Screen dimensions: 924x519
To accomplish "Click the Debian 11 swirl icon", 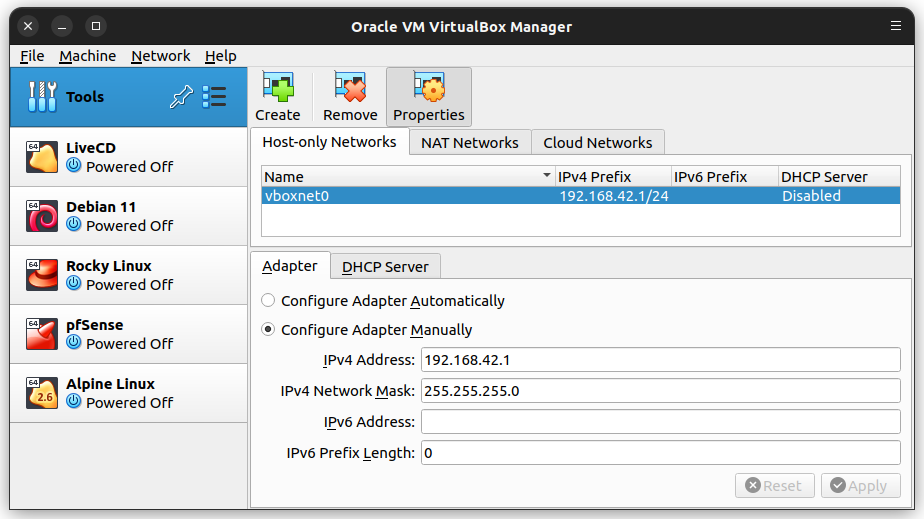I will (42, 216).
